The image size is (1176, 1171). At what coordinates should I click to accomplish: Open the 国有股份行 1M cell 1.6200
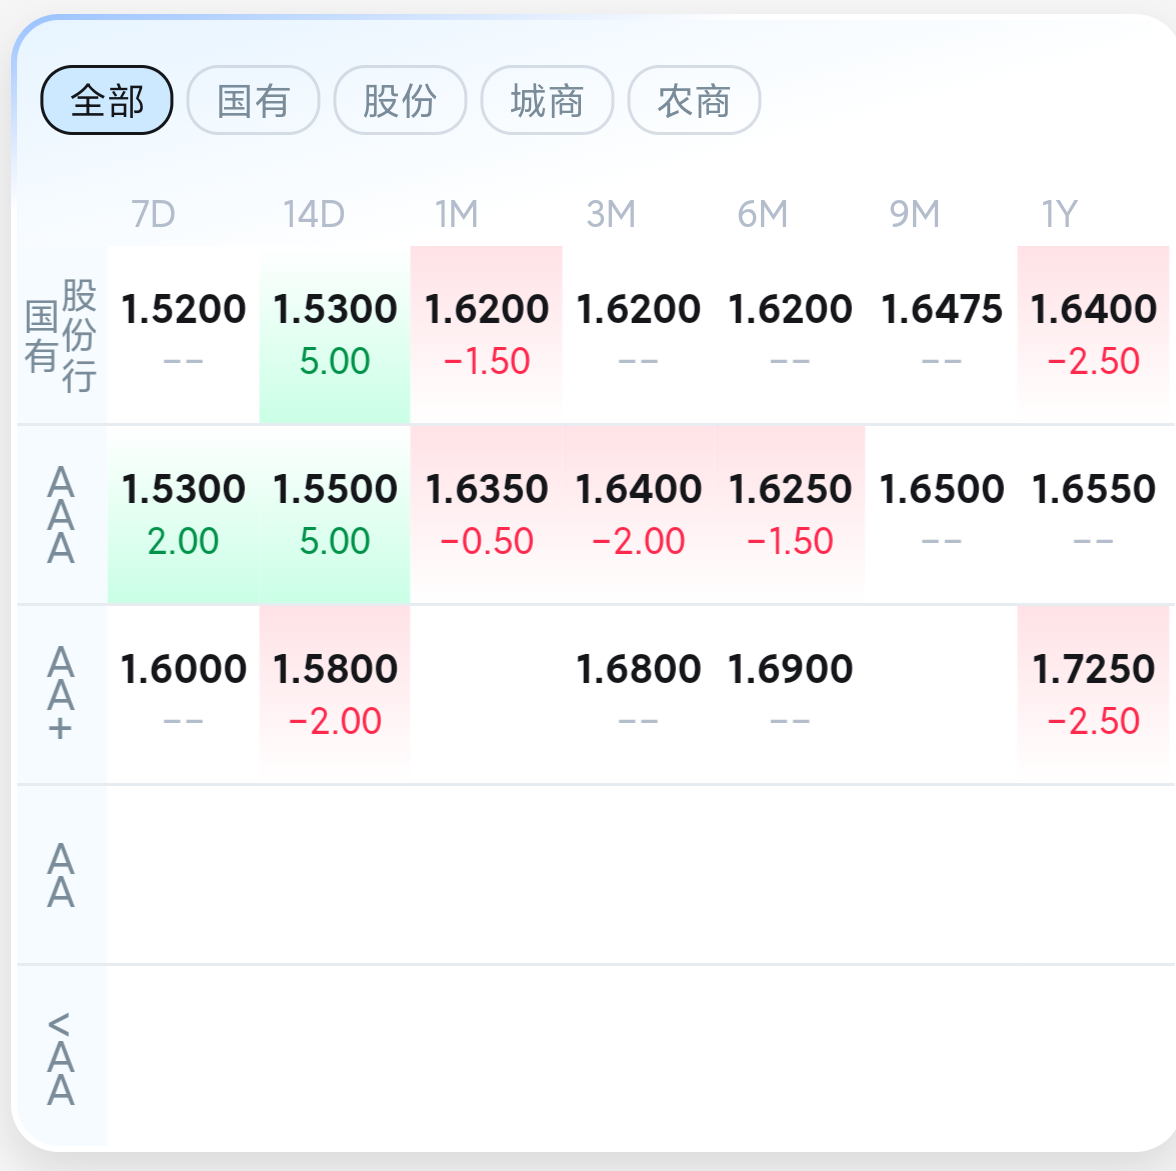[x=487, y=335]
